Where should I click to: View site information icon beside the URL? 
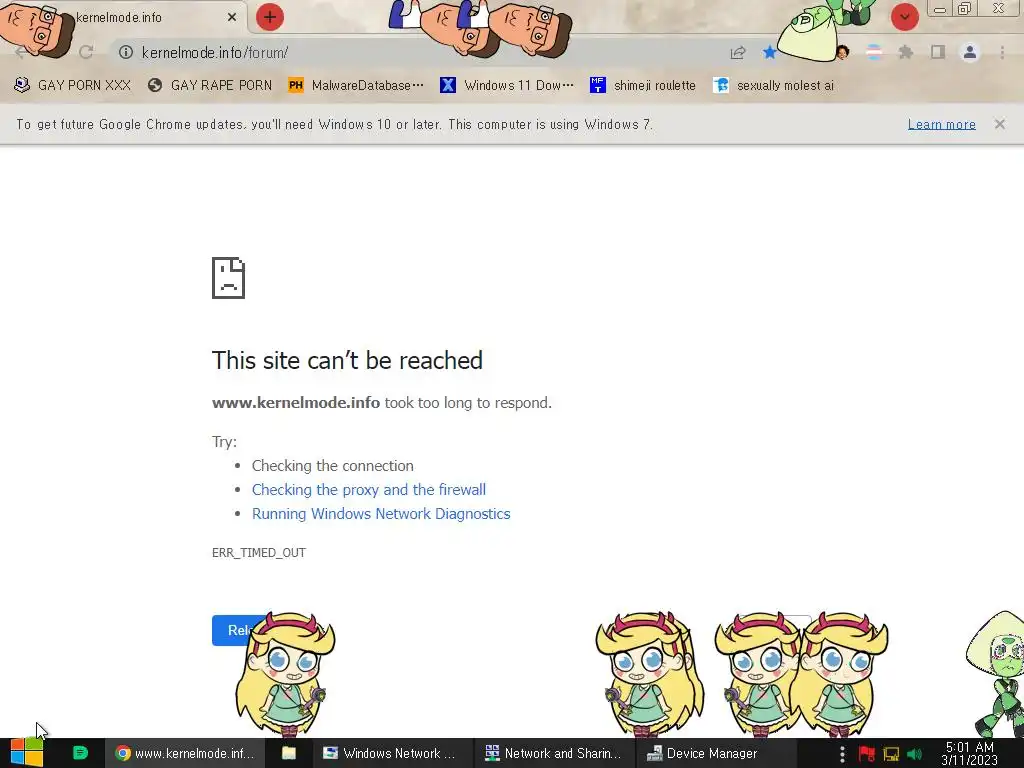125,52
